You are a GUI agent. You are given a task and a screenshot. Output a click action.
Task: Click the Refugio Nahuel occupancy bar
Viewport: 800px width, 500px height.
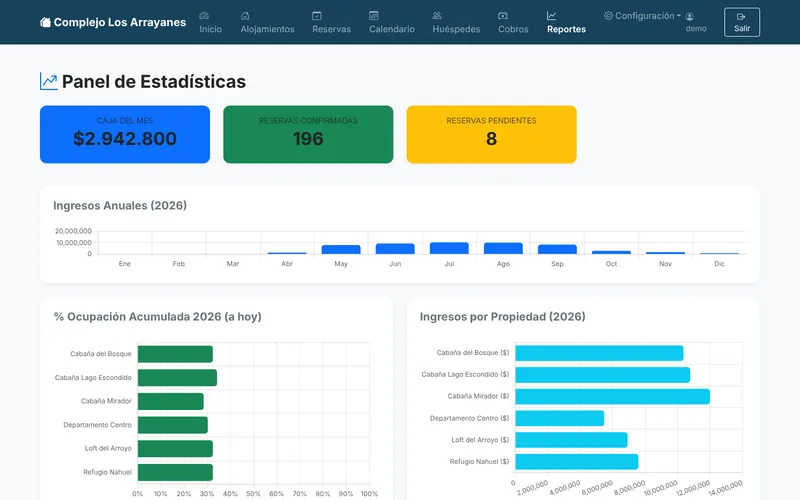click(176, 472)
